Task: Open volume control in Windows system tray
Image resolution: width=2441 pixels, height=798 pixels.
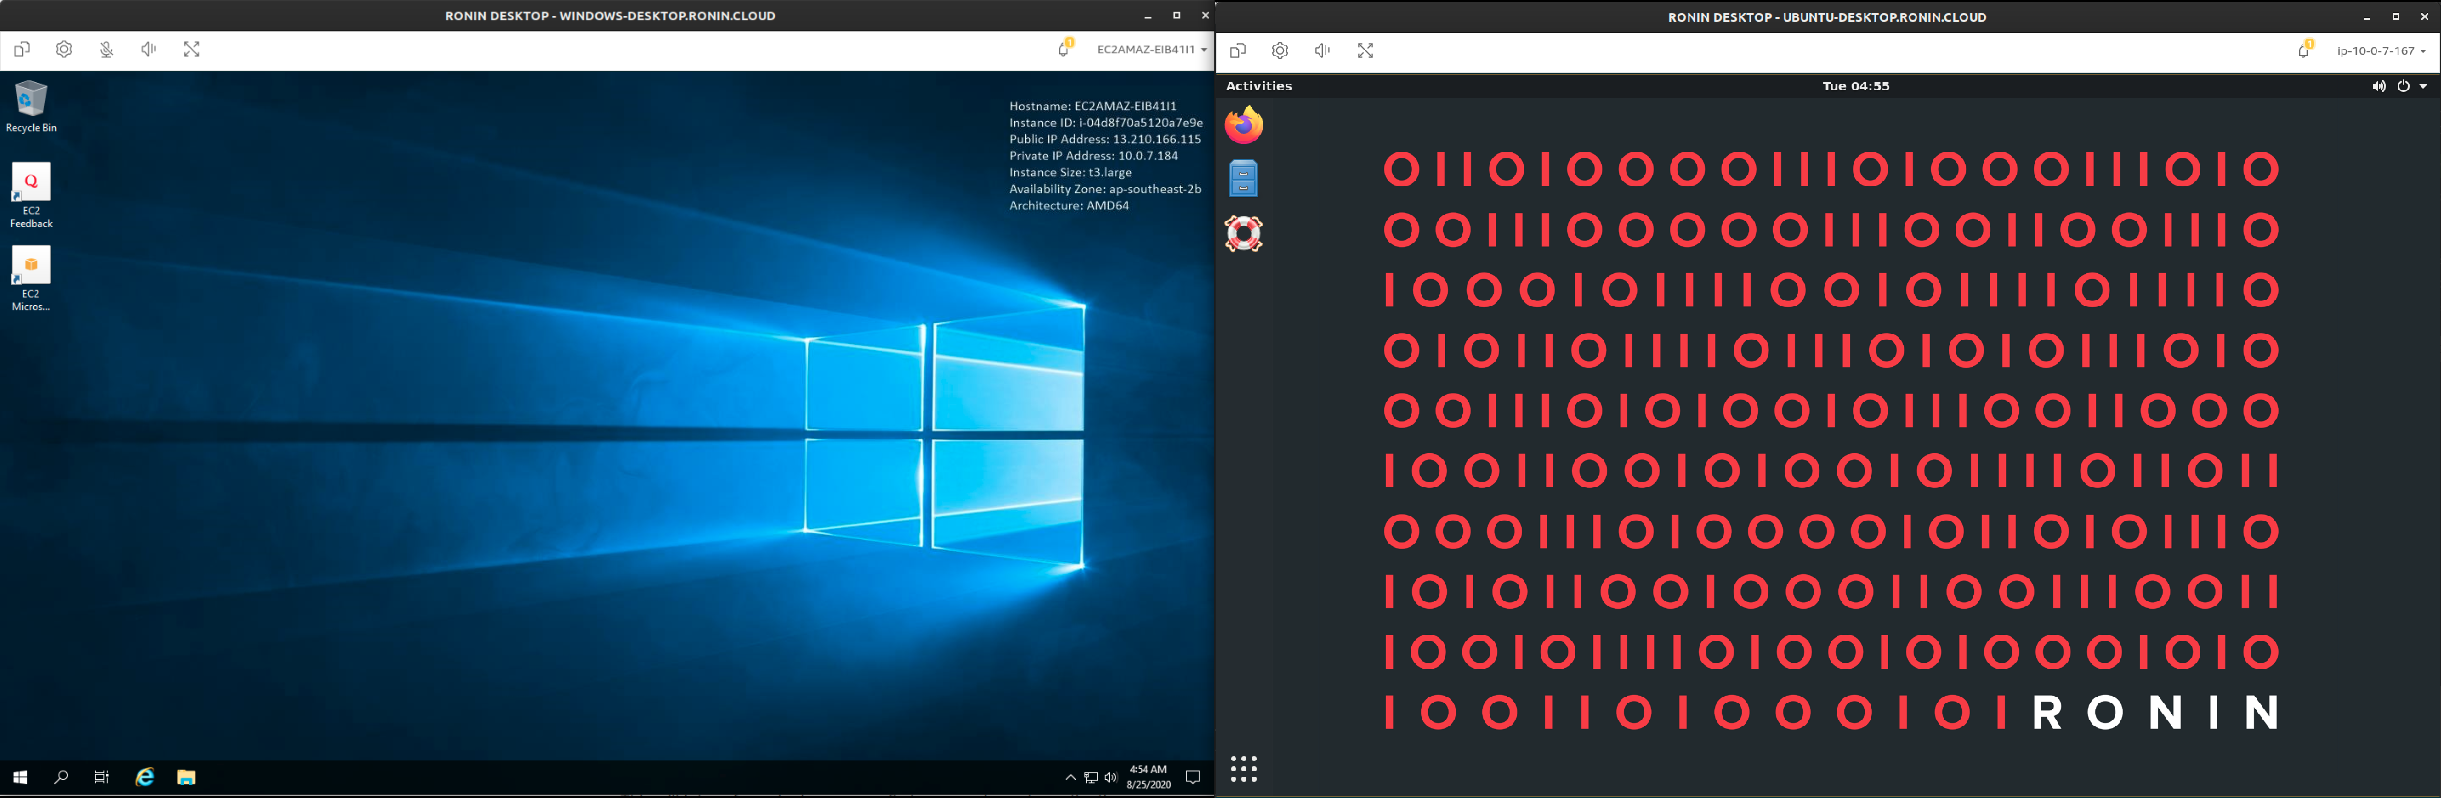Action: [x=1110, y=777]
